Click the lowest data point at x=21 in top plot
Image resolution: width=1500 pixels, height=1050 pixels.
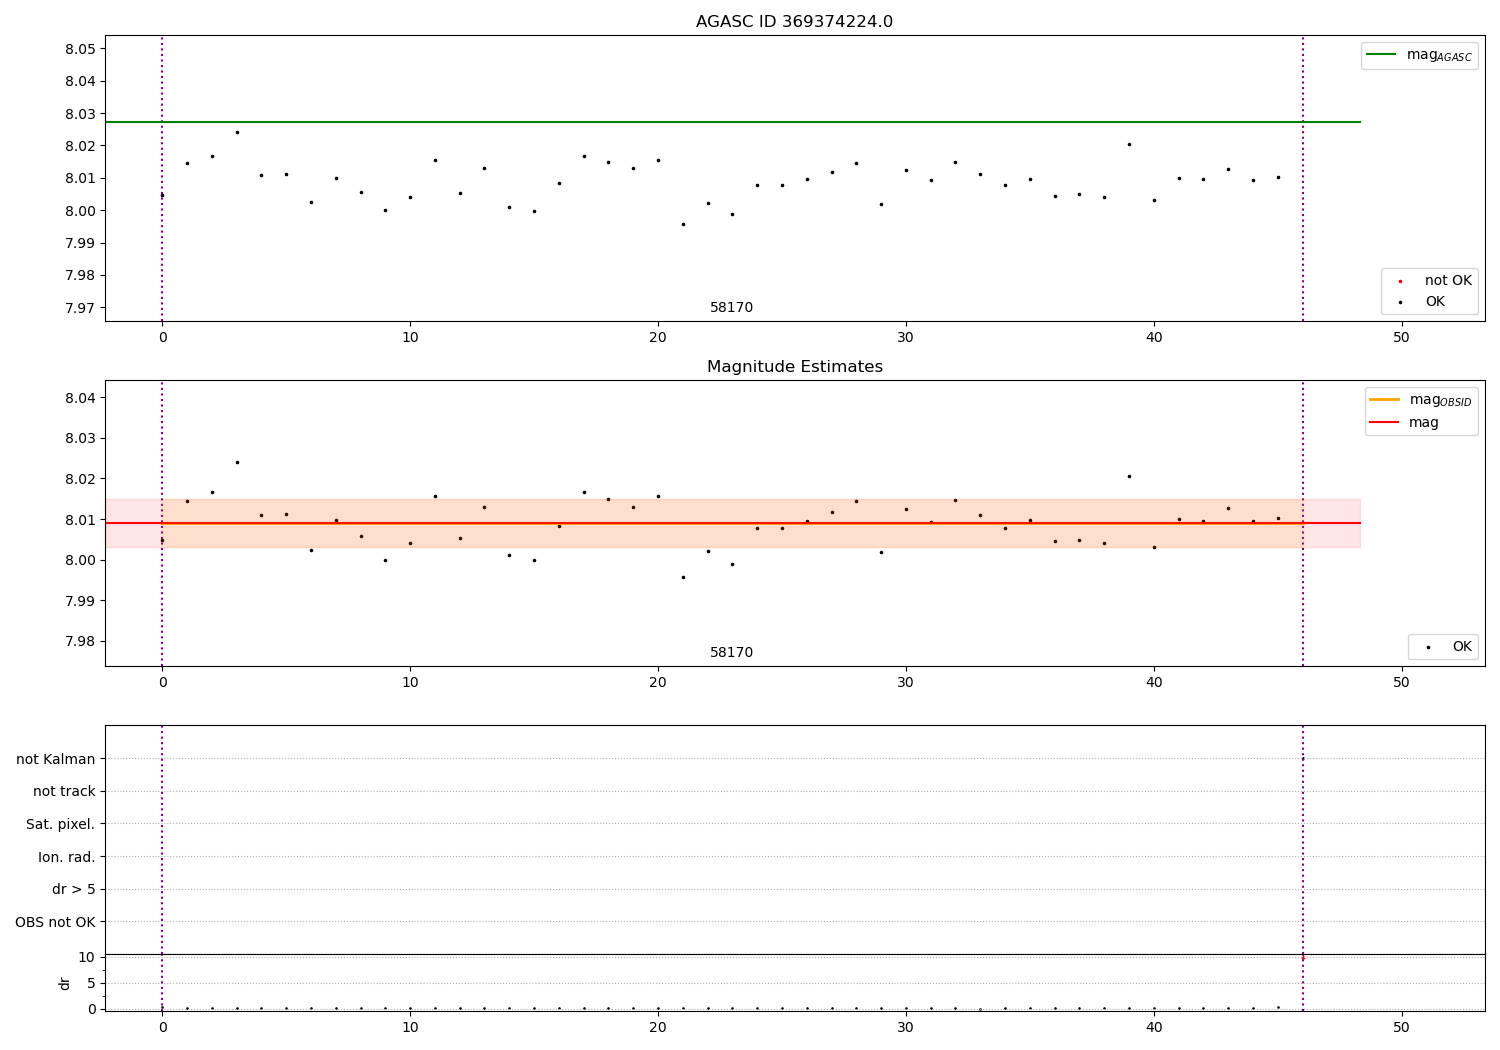(683, 224)
